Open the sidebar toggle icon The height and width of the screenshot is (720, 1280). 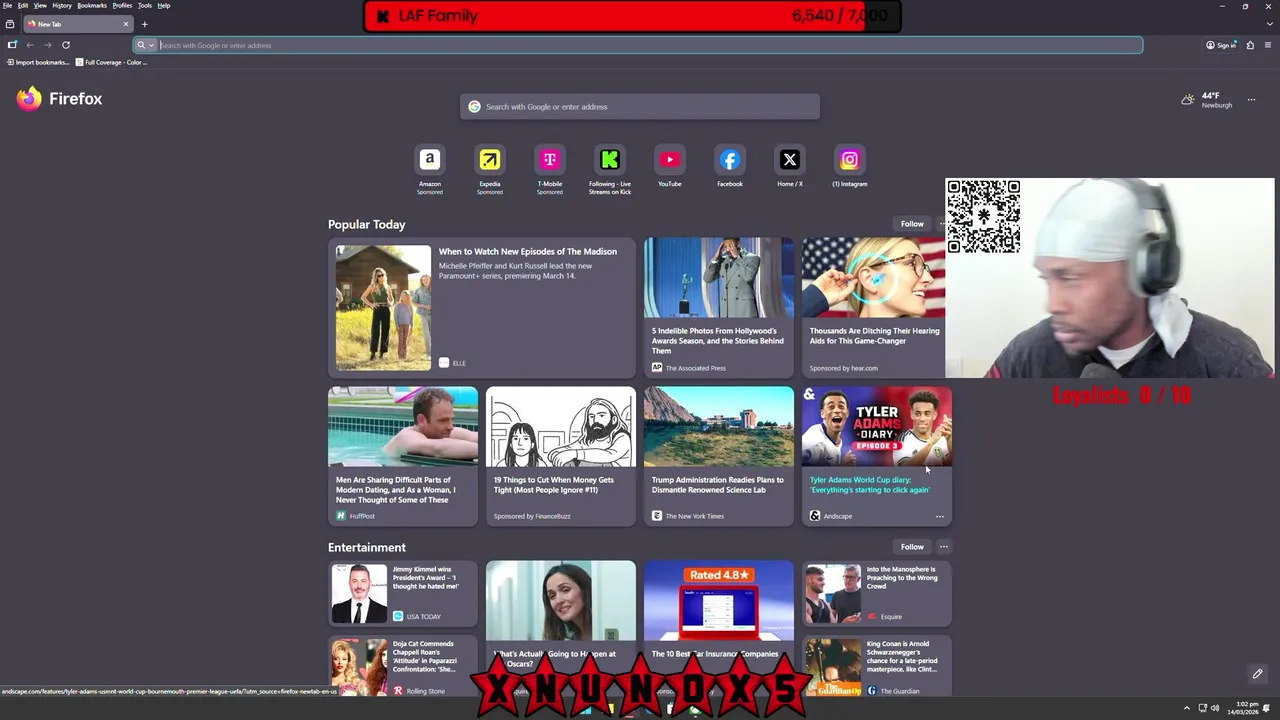(12, 45)
